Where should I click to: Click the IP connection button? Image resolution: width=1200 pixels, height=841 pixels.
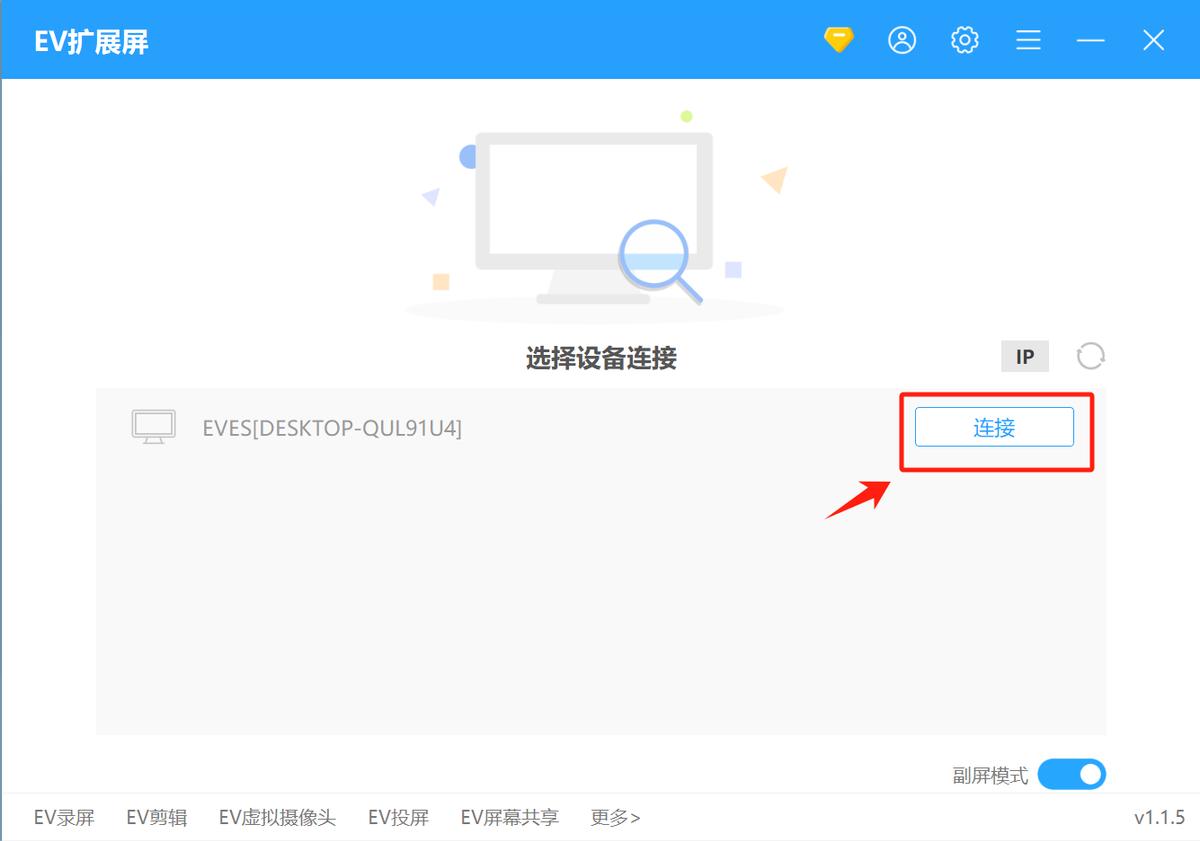1025,356
